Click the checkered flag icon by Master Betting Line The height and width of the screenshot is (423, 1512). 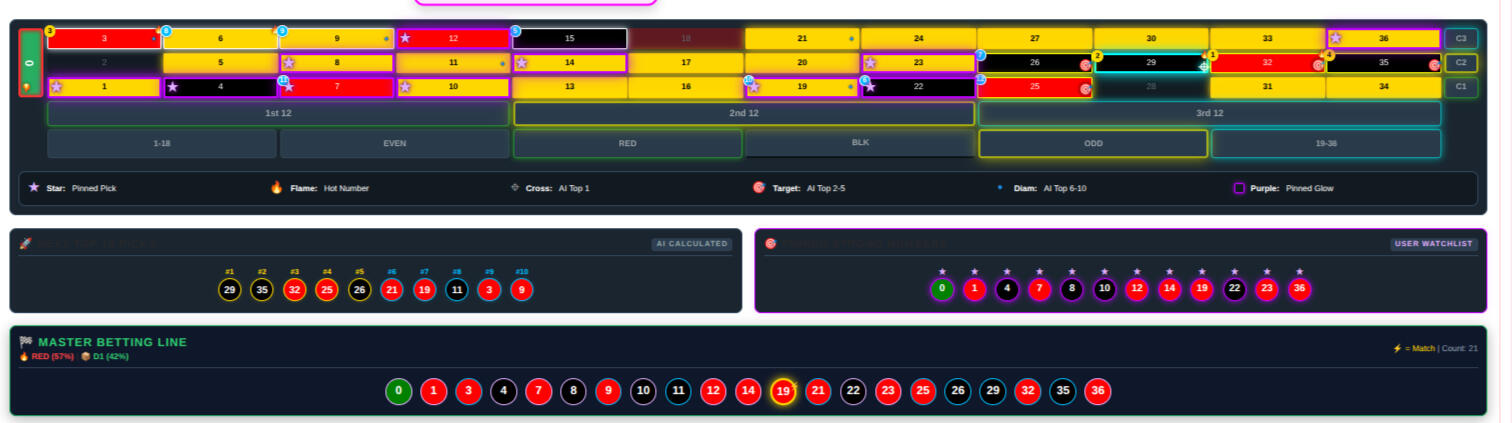pos(26,342)
